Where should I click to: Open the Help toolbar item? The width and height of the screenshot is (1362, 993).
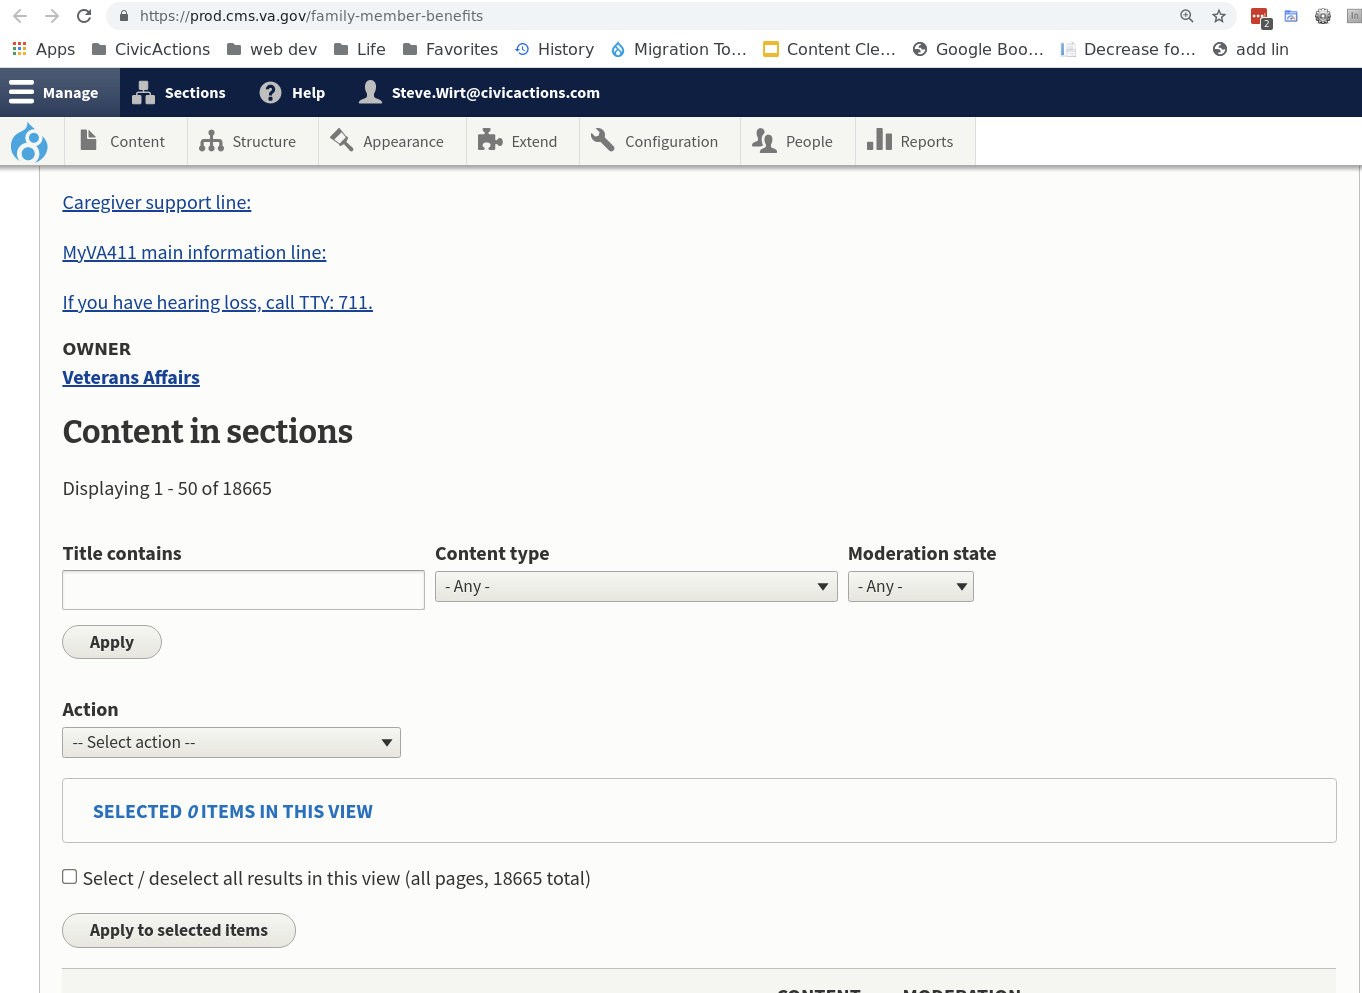point(292,92)
